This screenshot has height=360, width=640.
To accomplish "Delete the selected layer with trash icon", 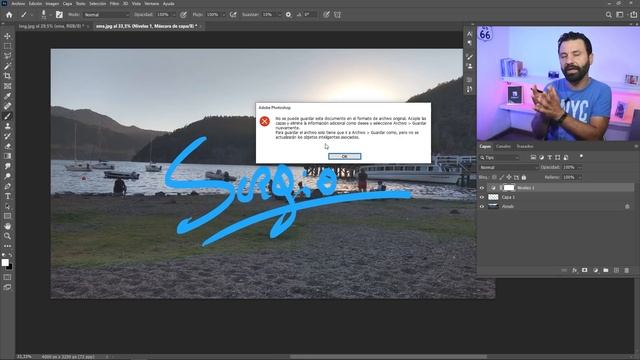I will (627, 270).
